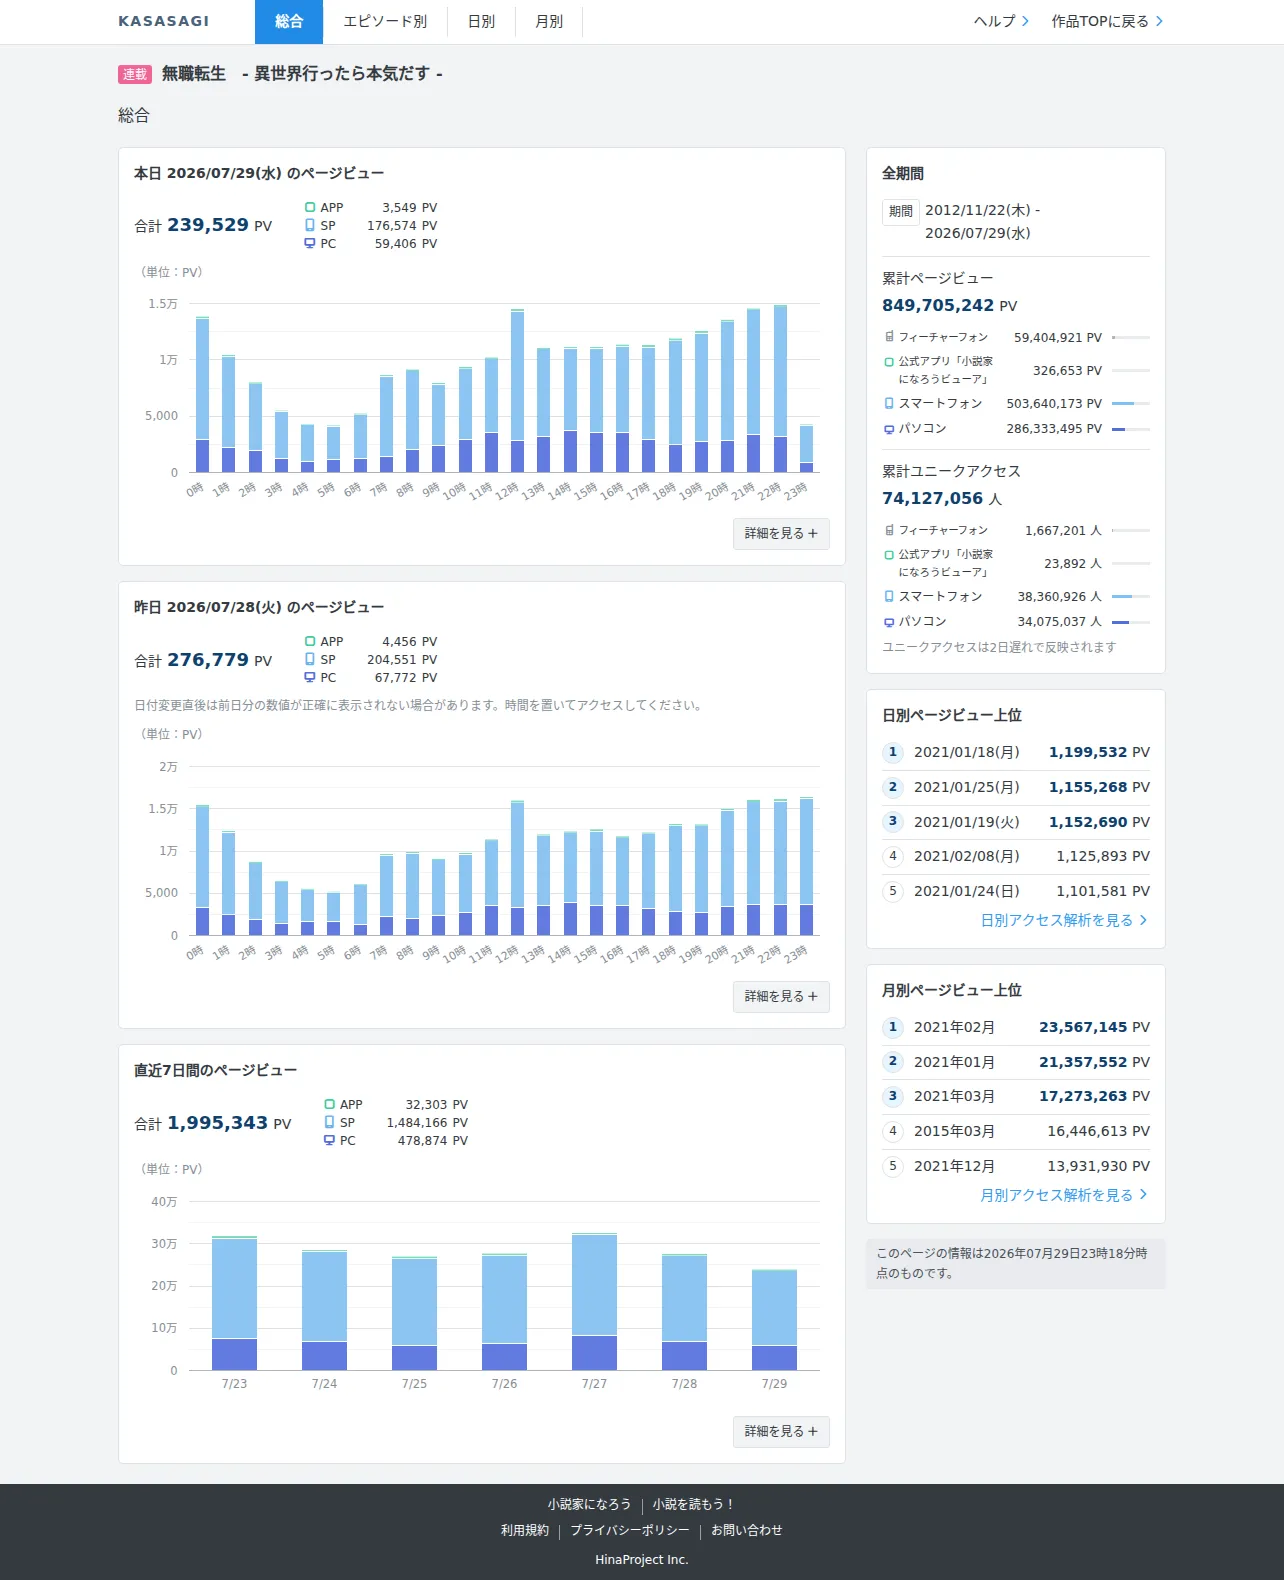Go back via 作品TOPに戻る link
Screen dimensions: 1284x1580
pyautogui.click(x=1107, y=21)
